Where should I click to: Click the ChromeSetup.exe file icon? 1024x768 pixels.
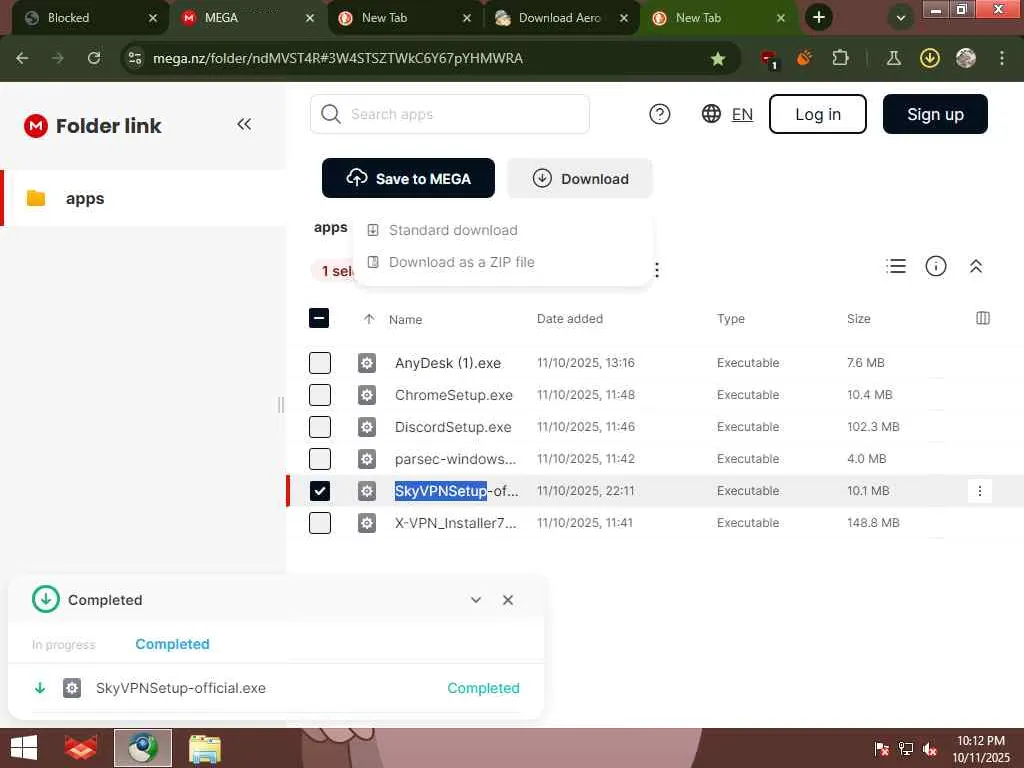point(366,395)
